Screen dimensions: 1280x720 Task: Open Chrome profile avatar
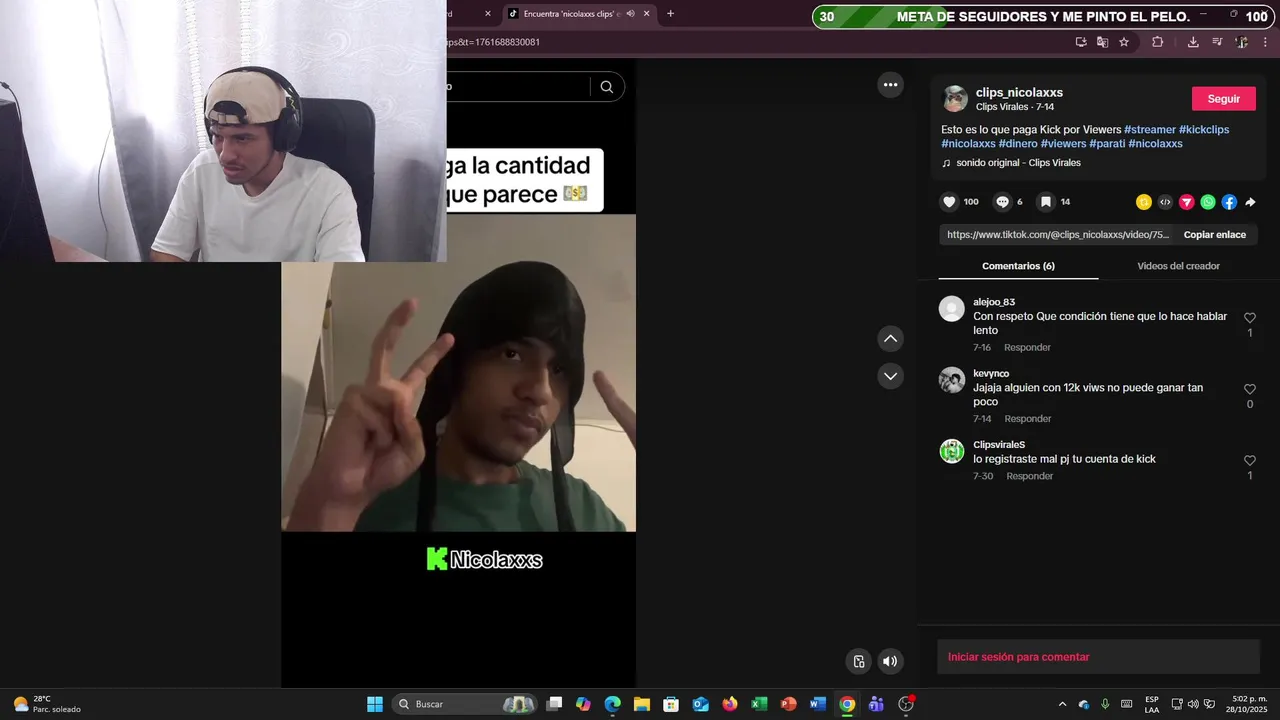coord(1241,42)
